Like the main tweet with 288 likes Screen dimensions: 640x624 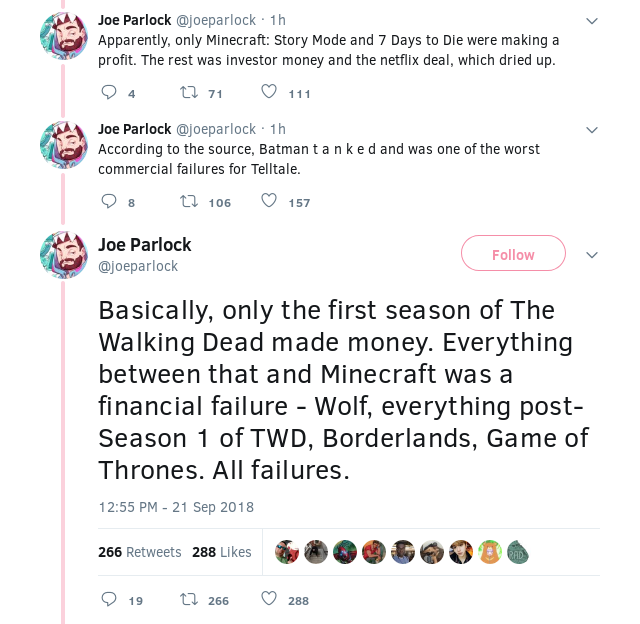pyautogui.click(x=268, y=599)
